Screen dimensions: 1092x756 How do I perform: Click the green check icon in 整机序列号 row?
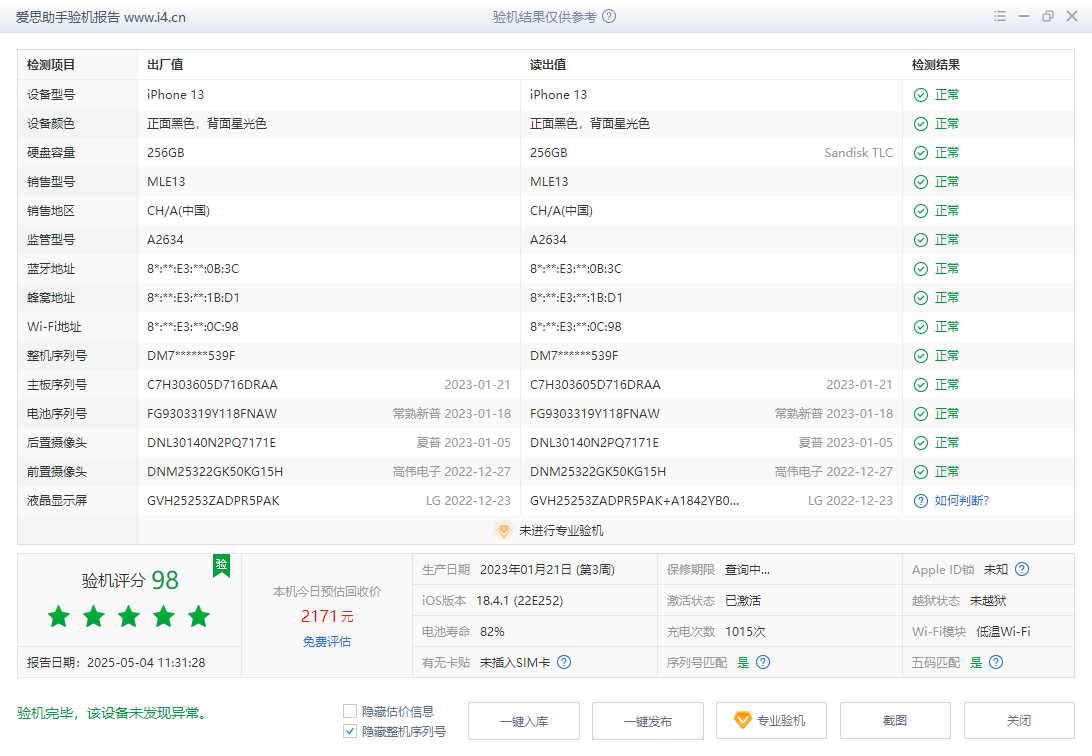(921, 356)
